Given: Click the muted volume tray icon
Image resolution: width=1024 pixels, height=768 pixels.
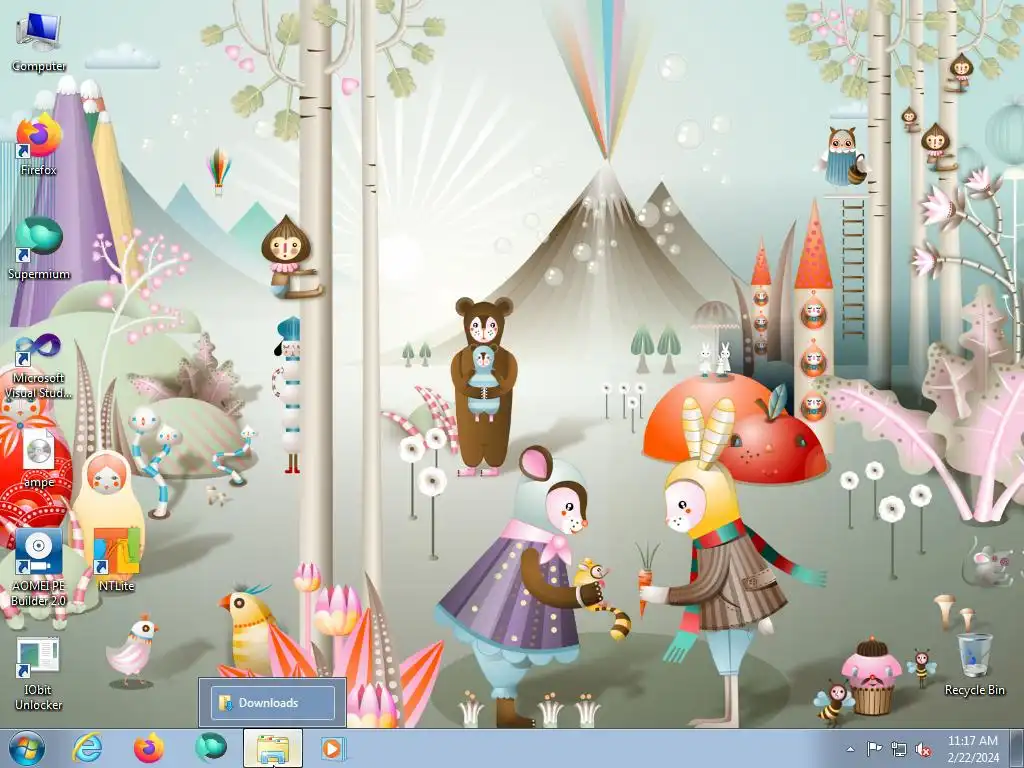Looking at the screenshot, I should coord(923,749).
